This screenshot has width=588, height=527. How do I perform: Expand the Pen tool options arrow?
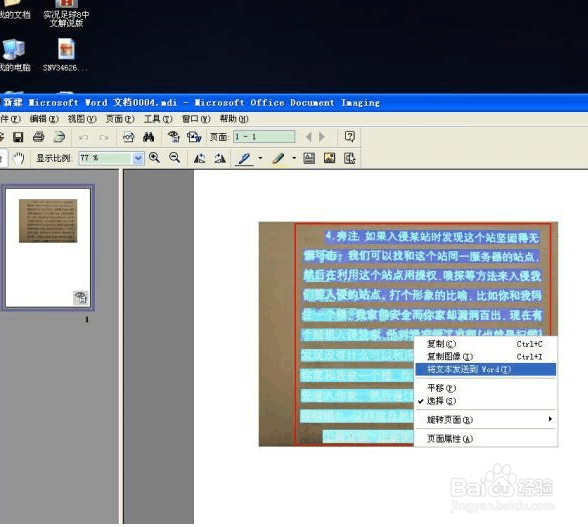[260, 158]
